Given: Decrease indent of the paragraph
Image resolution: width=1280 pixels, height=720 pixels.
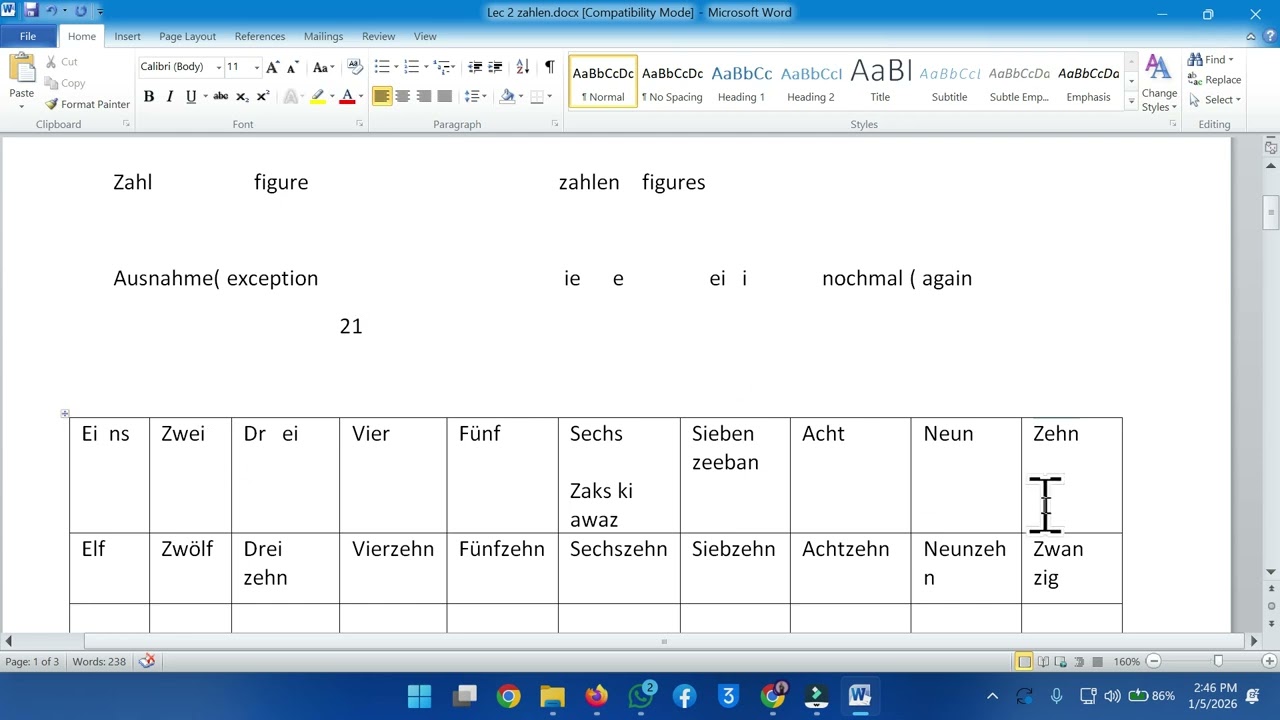Looking at the screenshot, I should (475, 67).
